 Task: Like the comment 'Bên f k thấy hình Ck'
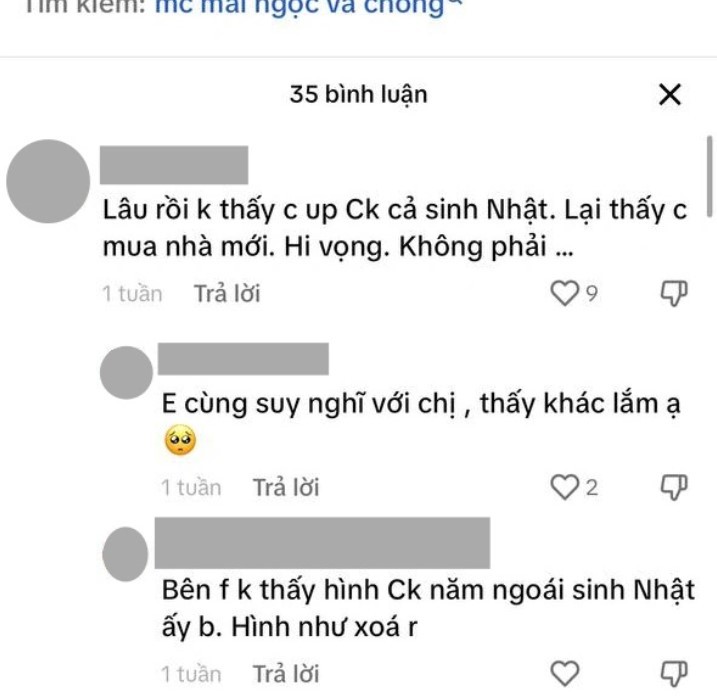(564, 674)
